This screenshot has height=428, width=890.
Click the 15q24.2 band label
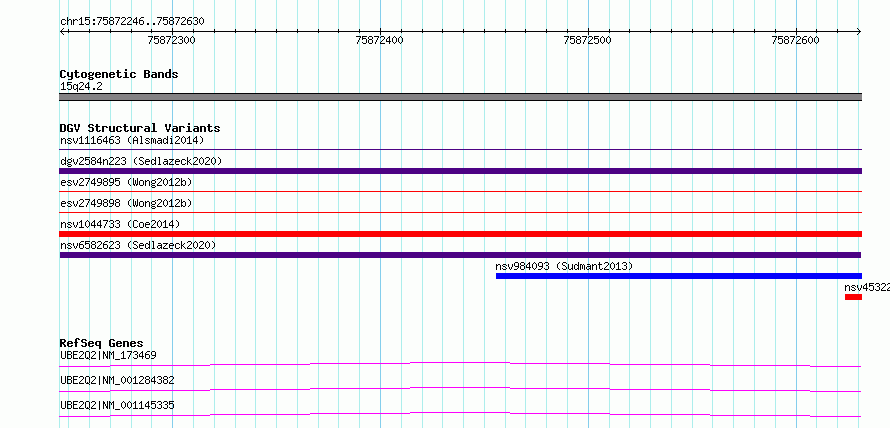(x=81, y=87)
